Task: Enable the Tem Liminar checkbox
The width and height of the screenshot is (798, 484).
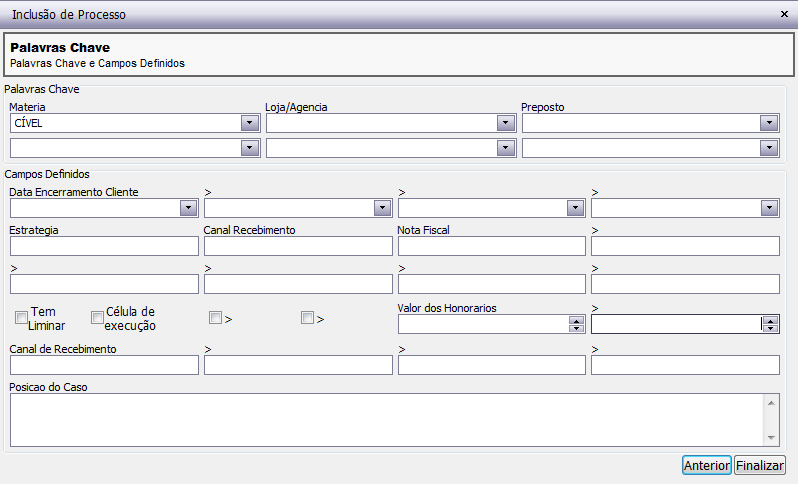Action: pos(21,318)
